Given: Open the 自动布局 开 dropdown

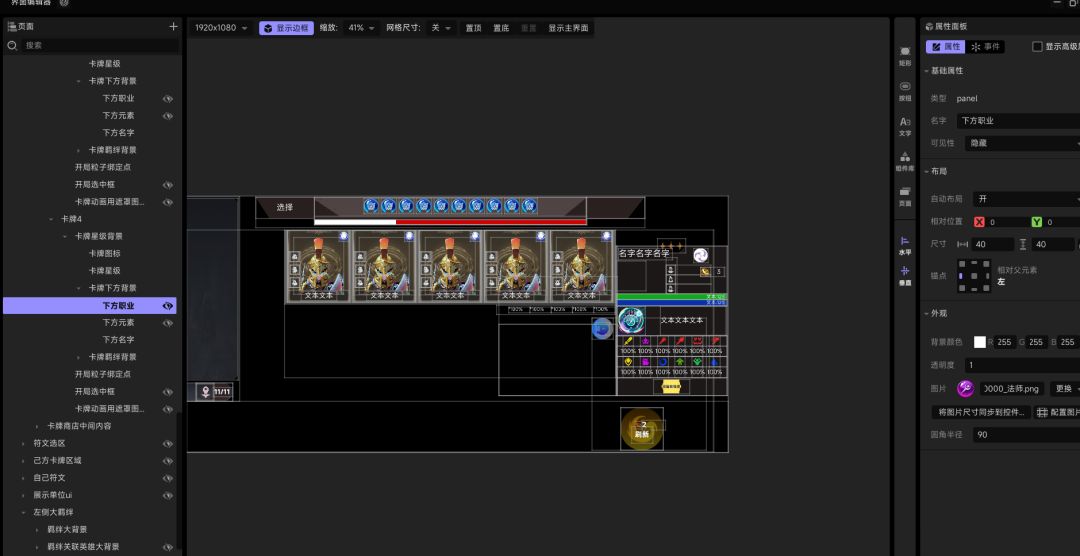Looking at the screenshot, I should pos(1026,199).
